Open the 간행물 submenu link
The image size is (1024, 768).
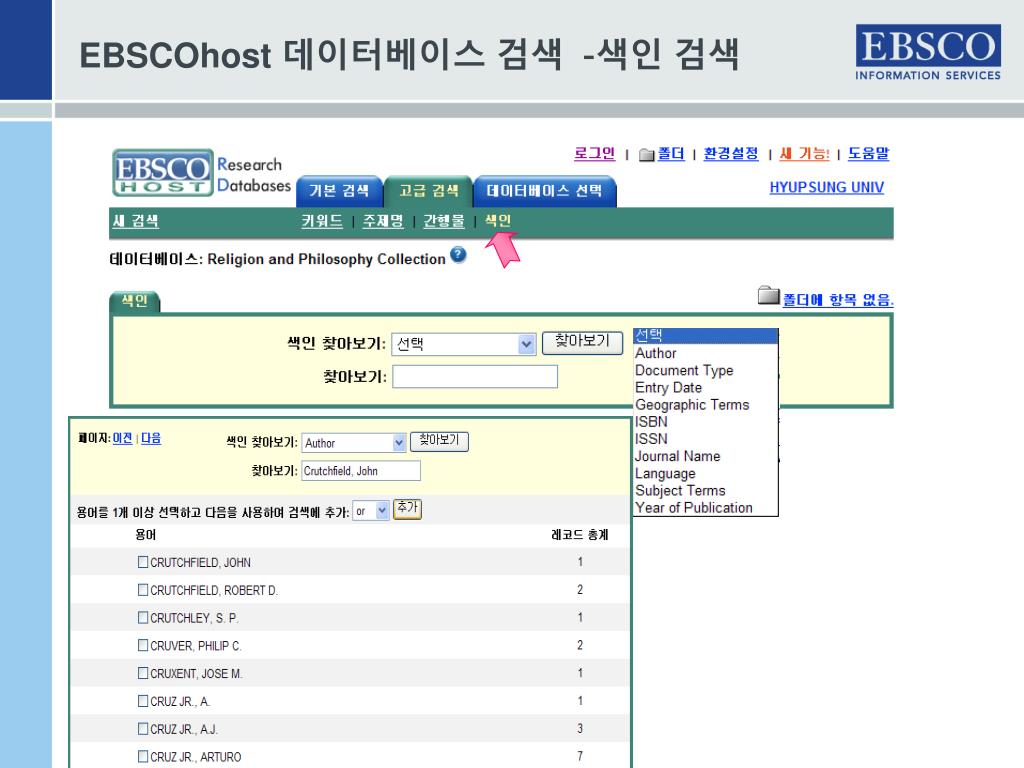[443, 221]
